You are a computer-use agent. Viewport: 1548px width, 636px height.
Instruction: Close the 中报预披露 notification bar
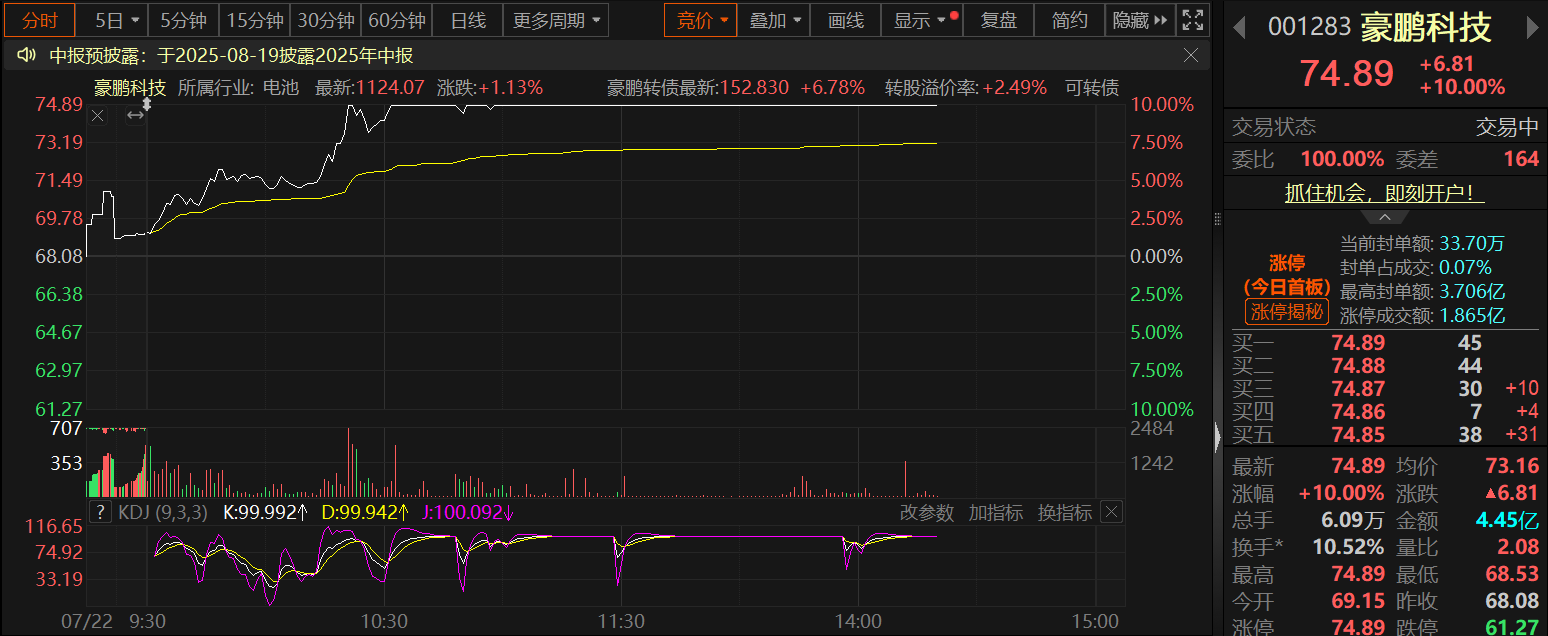click(x=1191, y=56)
